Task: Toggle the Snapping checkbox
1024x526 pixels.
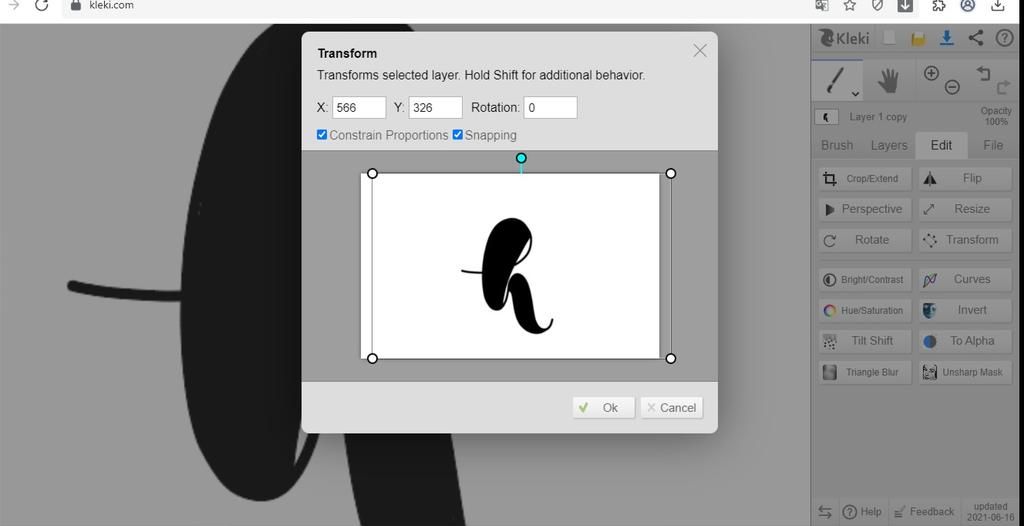Action: point(457,135)
